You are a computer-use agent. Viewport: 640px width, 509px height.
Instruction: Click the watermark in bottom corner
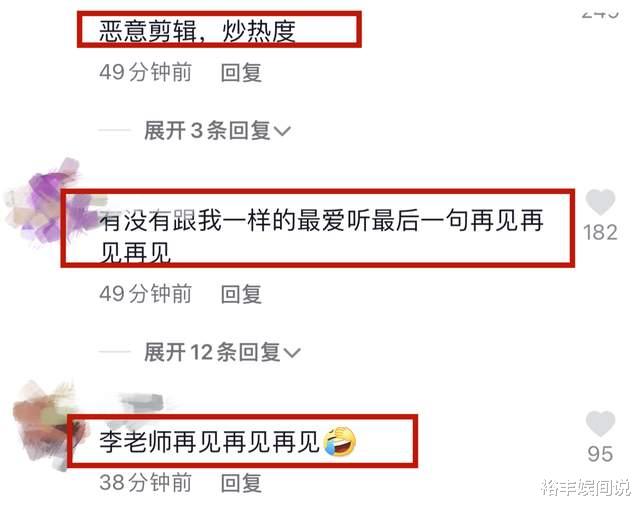(585, 487)
